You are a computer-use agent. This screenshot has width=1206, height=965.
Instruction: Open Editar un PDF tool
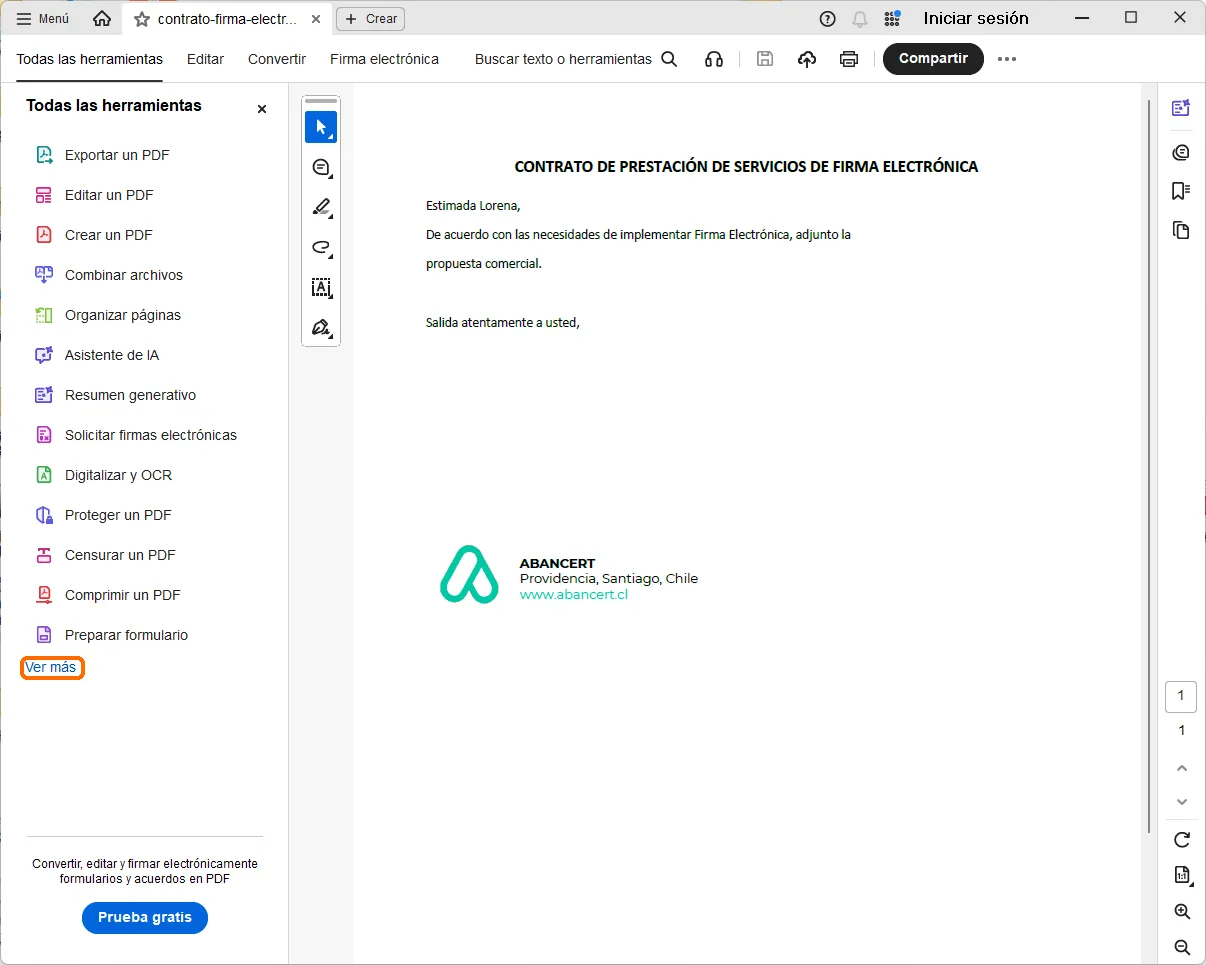pyautogui.click(x=109, y=195)
